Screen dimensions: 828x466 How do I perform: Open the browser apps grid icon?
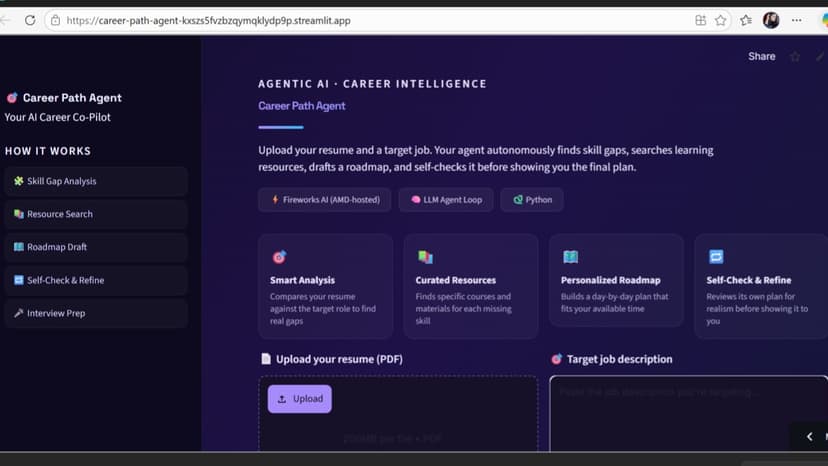pos(700,21)
